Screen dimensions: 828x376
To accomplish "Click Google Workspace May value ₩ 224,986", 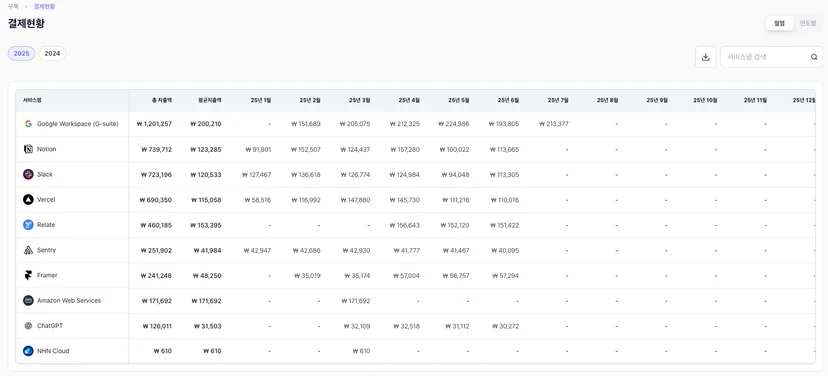I will (x=454, y=124).
